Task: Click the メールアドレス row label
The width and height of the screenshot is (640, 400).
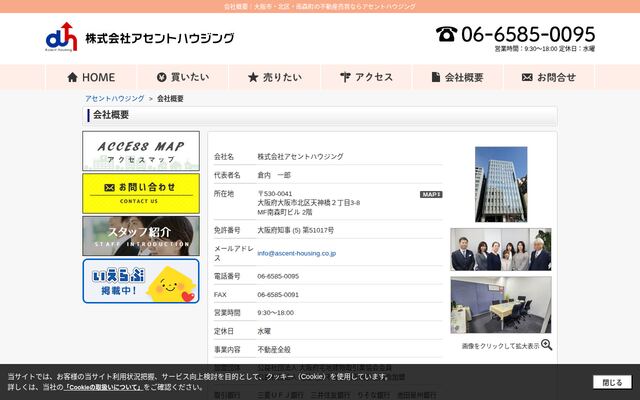Action: tap(233, 253)
